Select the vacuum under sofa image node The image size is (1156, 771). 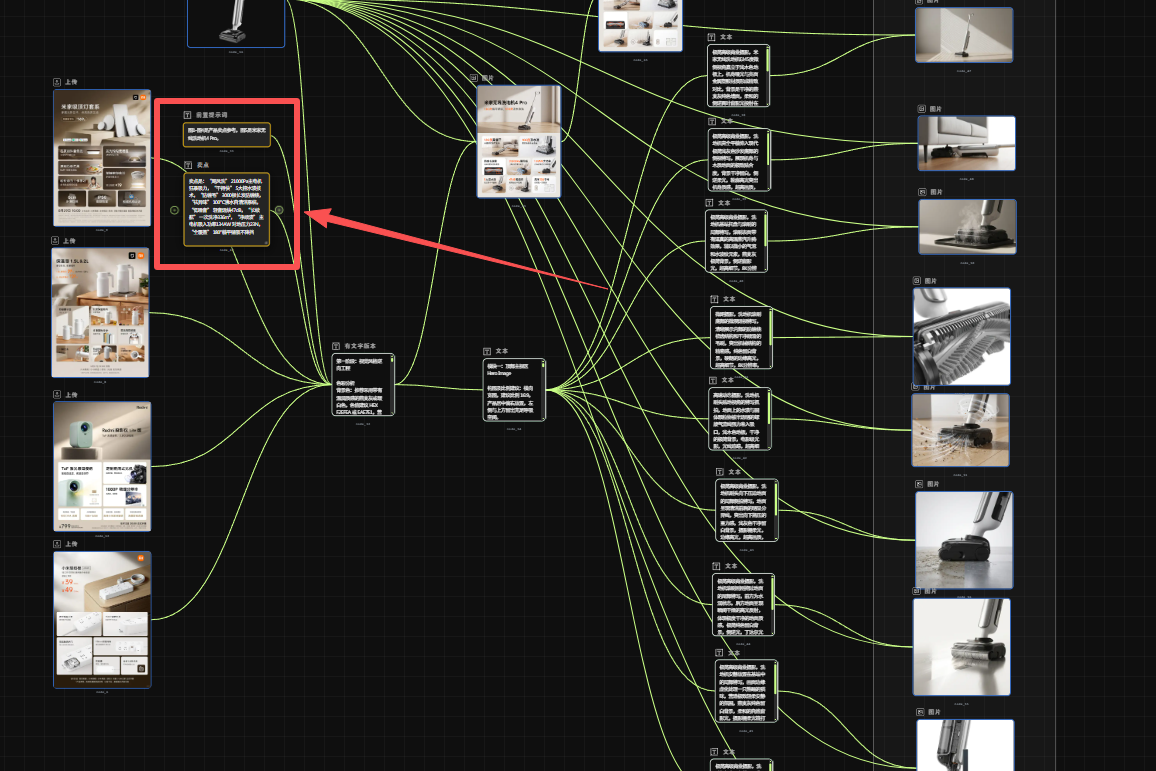[965, 143]
